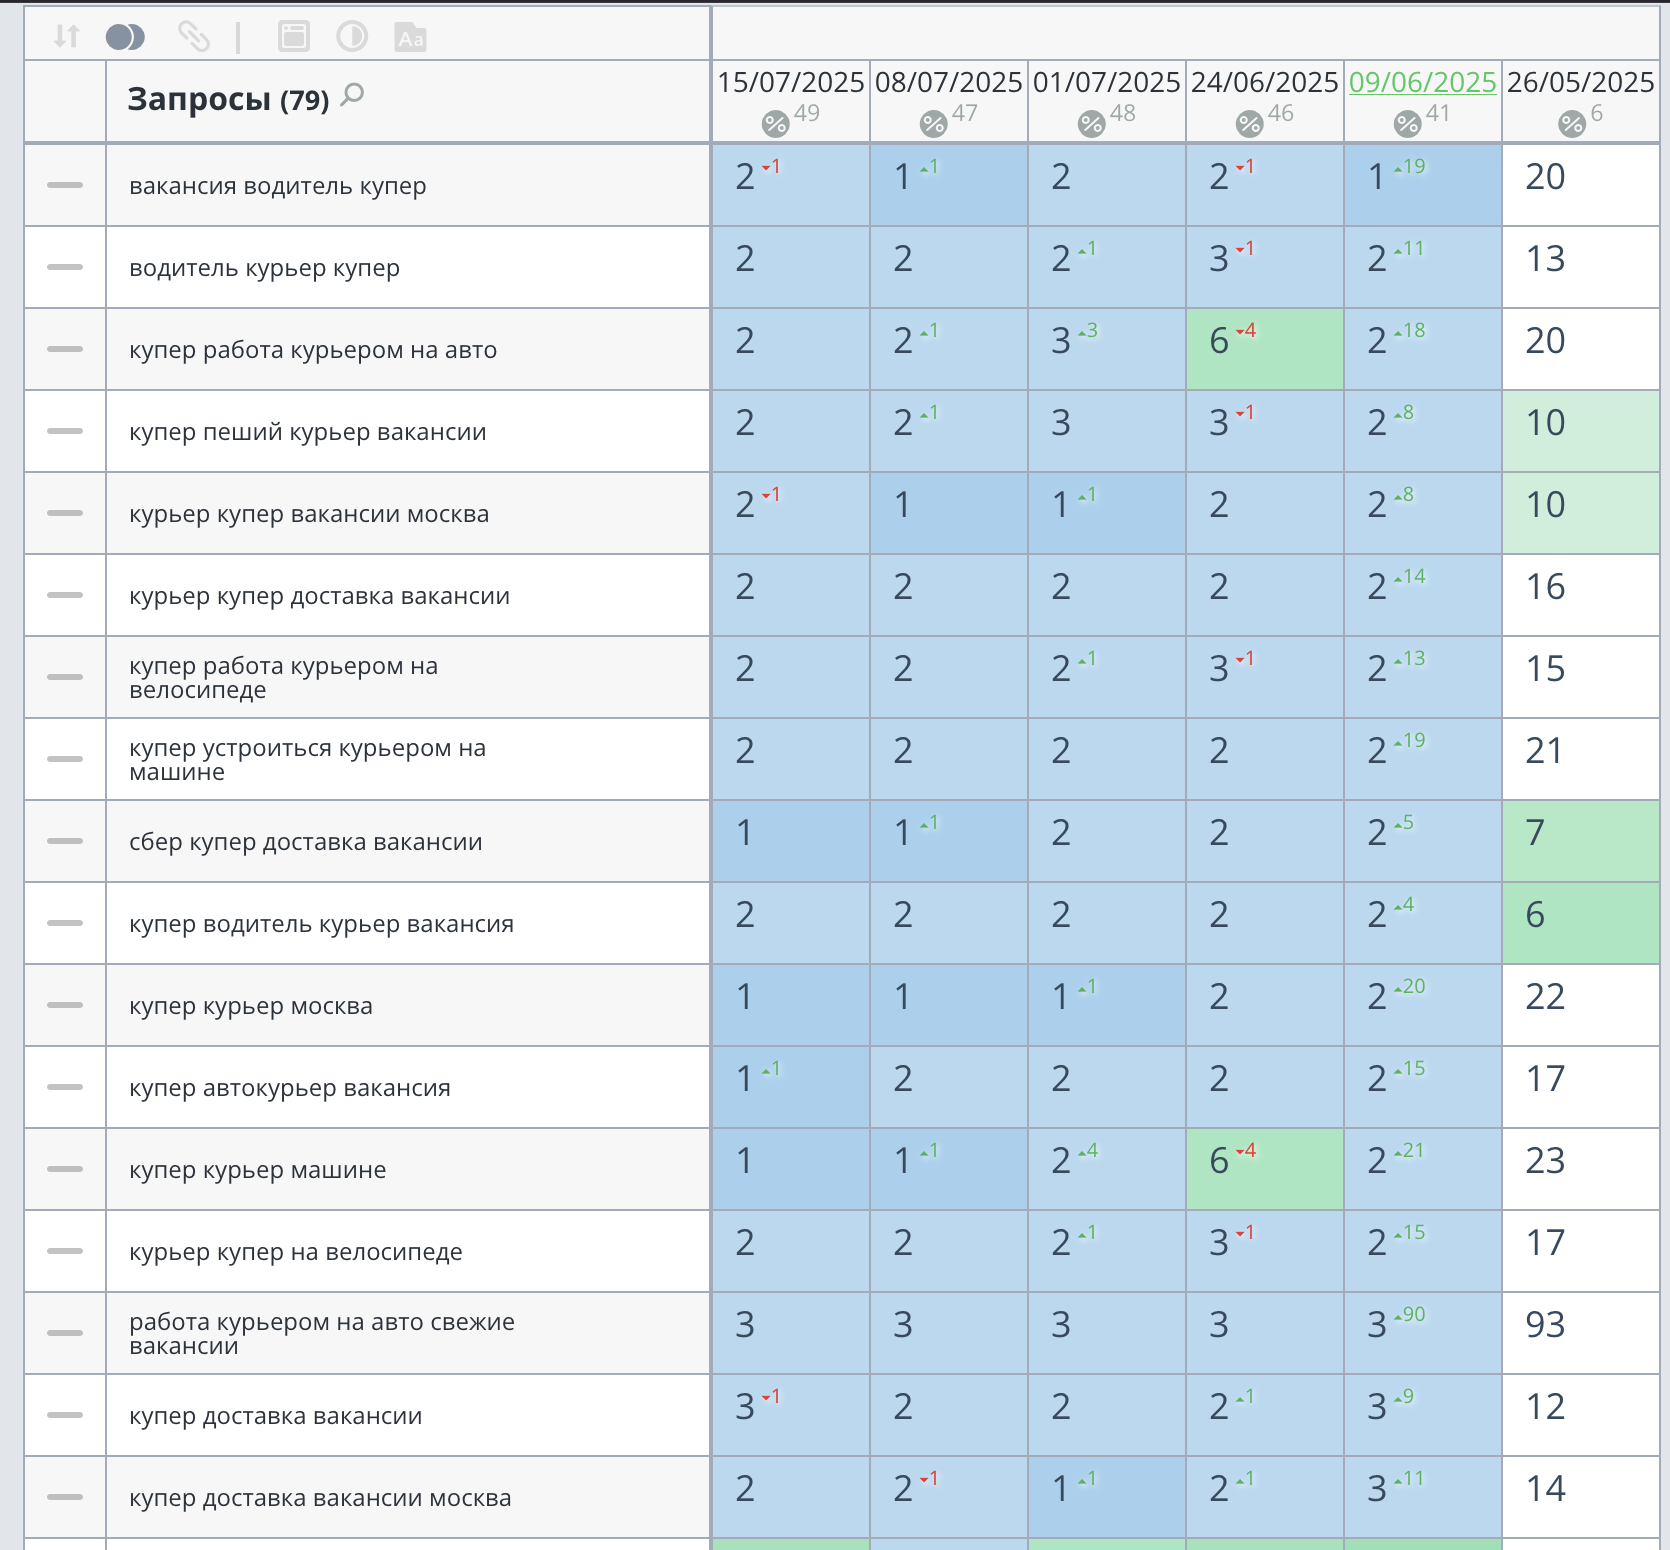Open search next to Запросы (79)
The height and width of the screenshot is (1550, 1670).
[x=352, y=95]
